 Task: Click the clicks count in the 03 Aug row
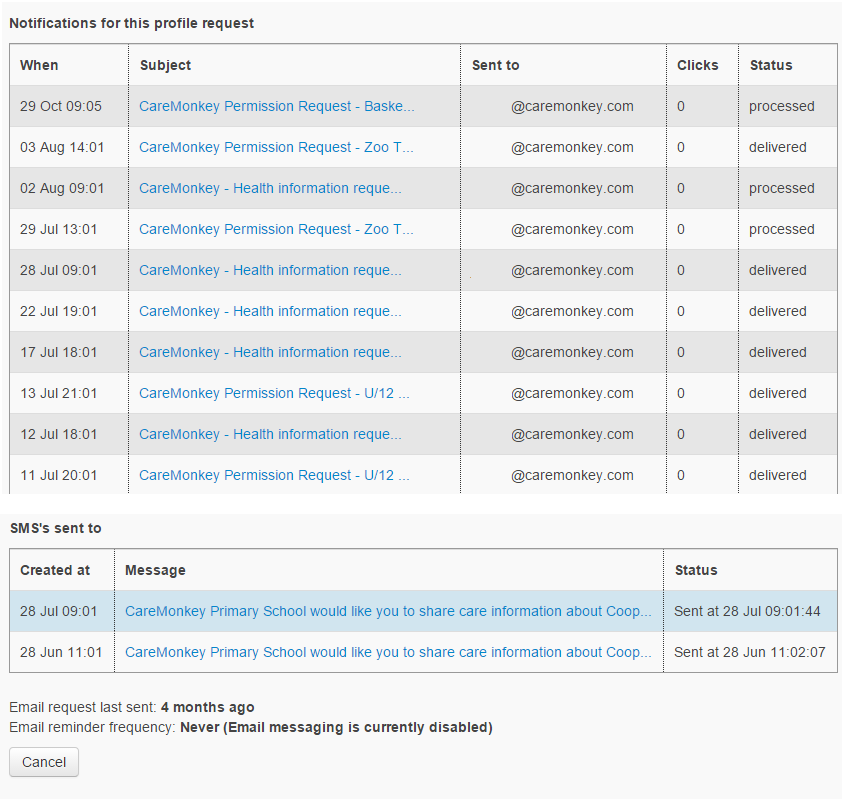tap(680, 147)
